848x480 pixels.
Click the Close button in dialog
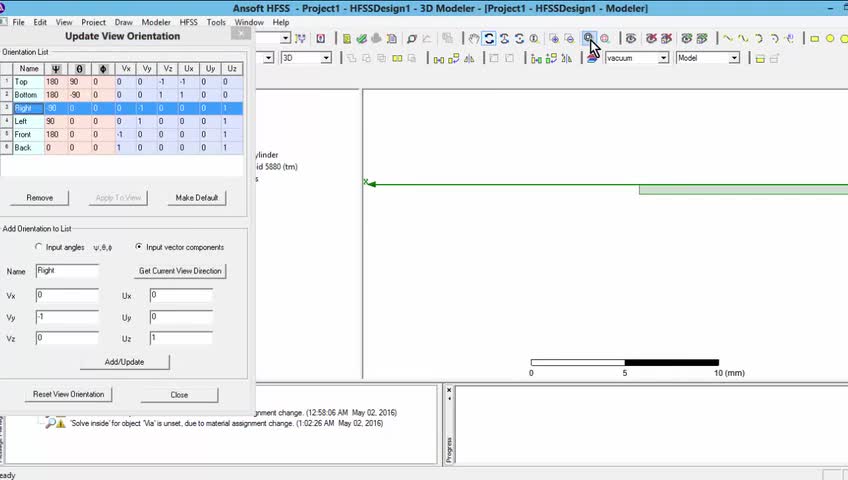(179, 395)
